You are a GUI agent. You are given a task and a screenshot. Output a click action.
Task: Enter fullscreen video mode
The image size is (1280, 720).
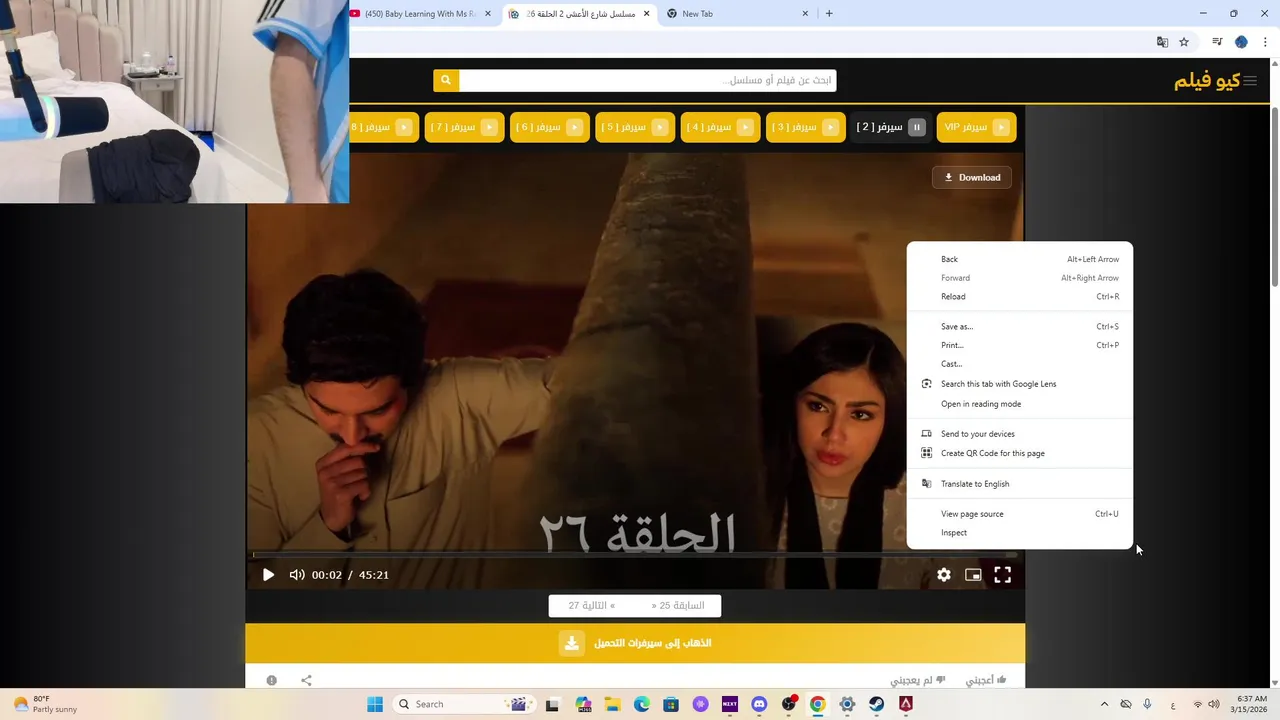(1002, 575)
